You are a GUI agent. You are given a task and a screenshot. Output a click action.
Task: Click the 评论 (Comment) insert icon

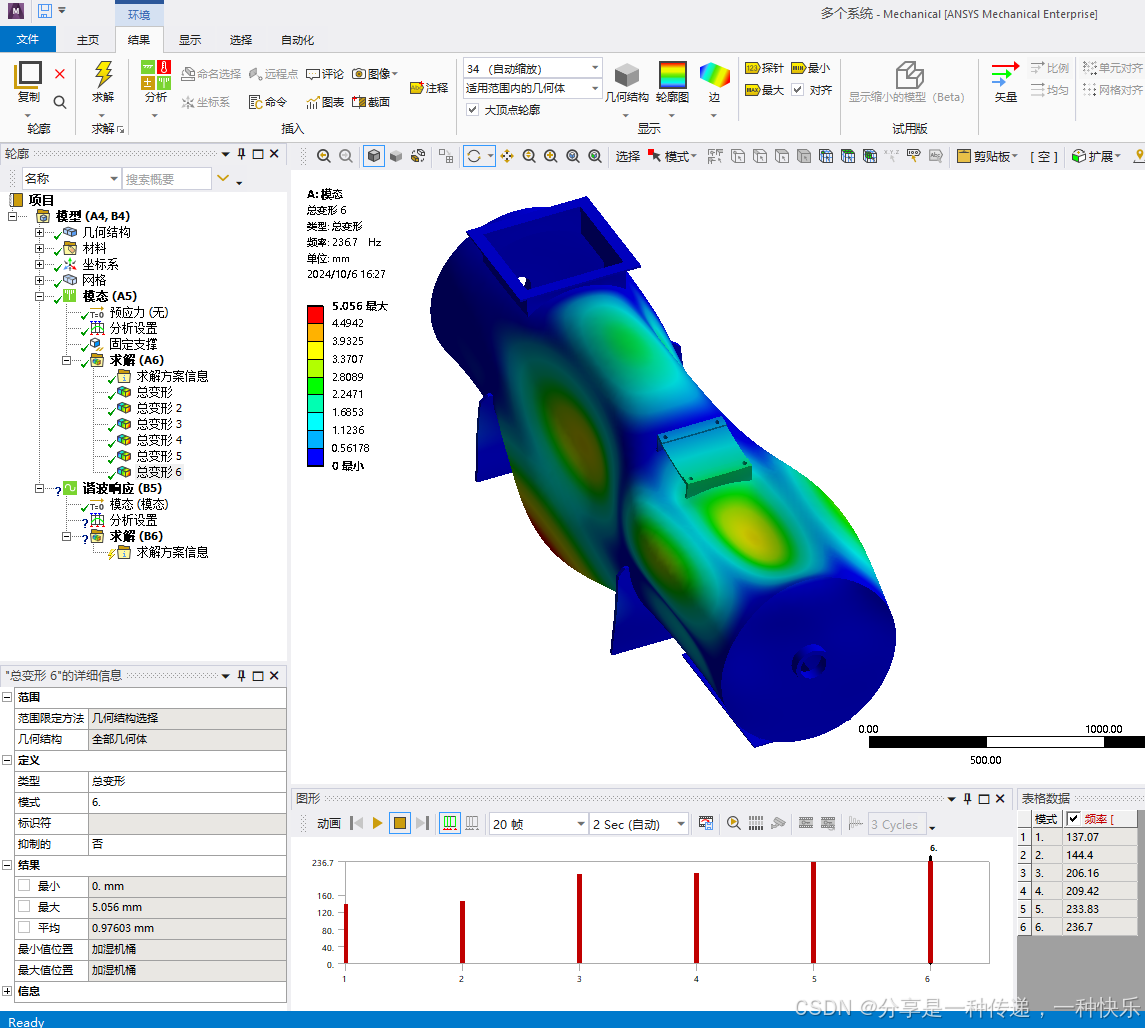tap(313, 74)
